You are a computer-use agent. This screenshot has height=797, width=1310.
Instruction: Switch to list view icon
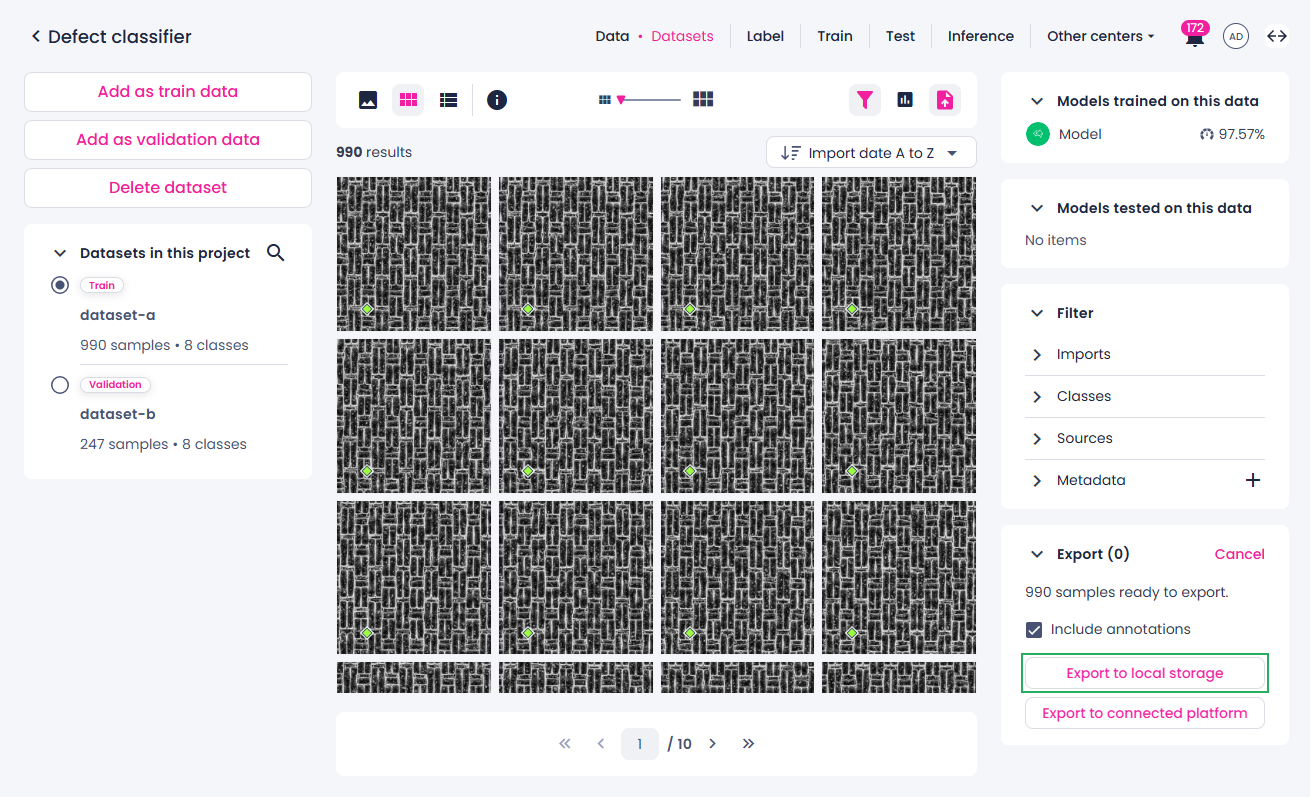449,100
